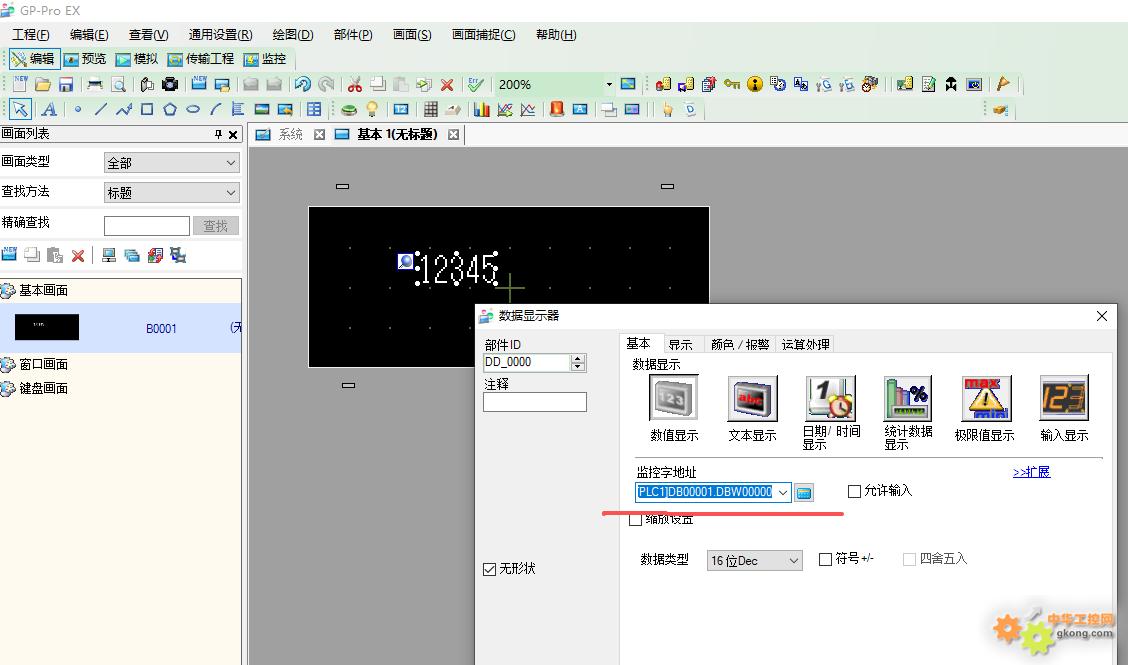1128x665 pixels.
Task: Click the scissors cut icon in toolbar
Action: click(x=354, y=85)
